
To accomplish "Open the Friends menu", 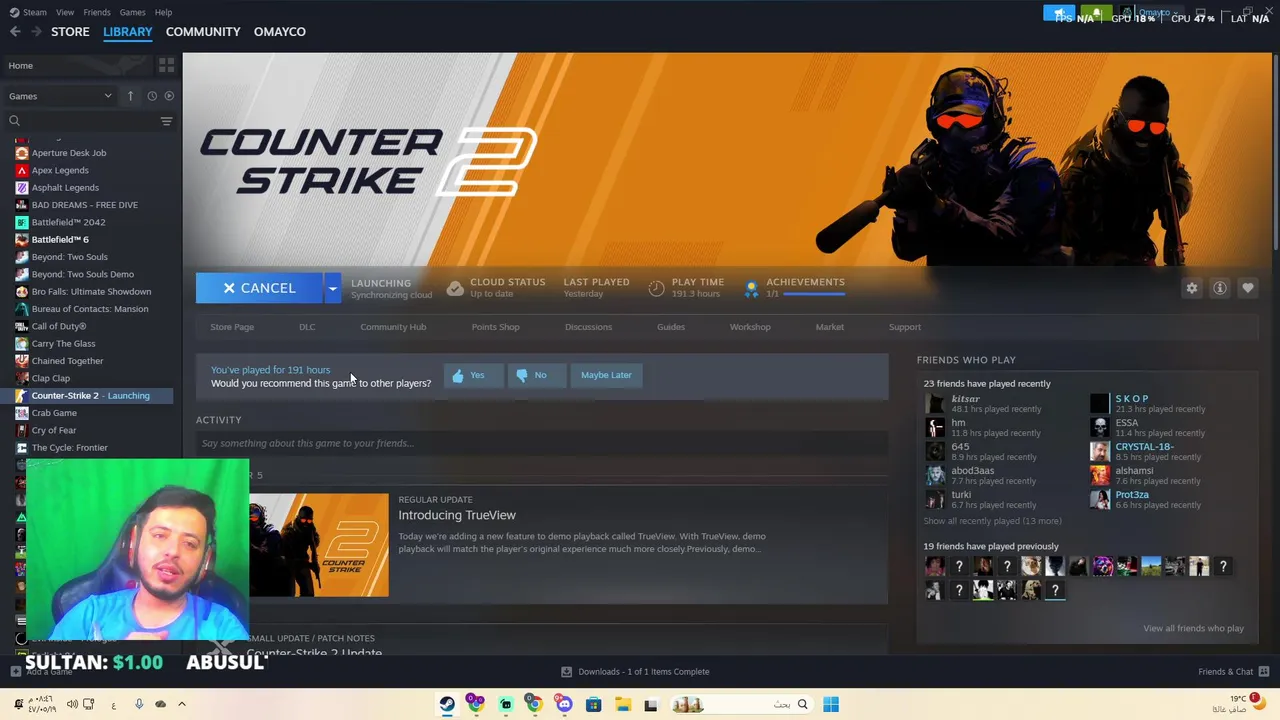I will (x=97, y=12).
